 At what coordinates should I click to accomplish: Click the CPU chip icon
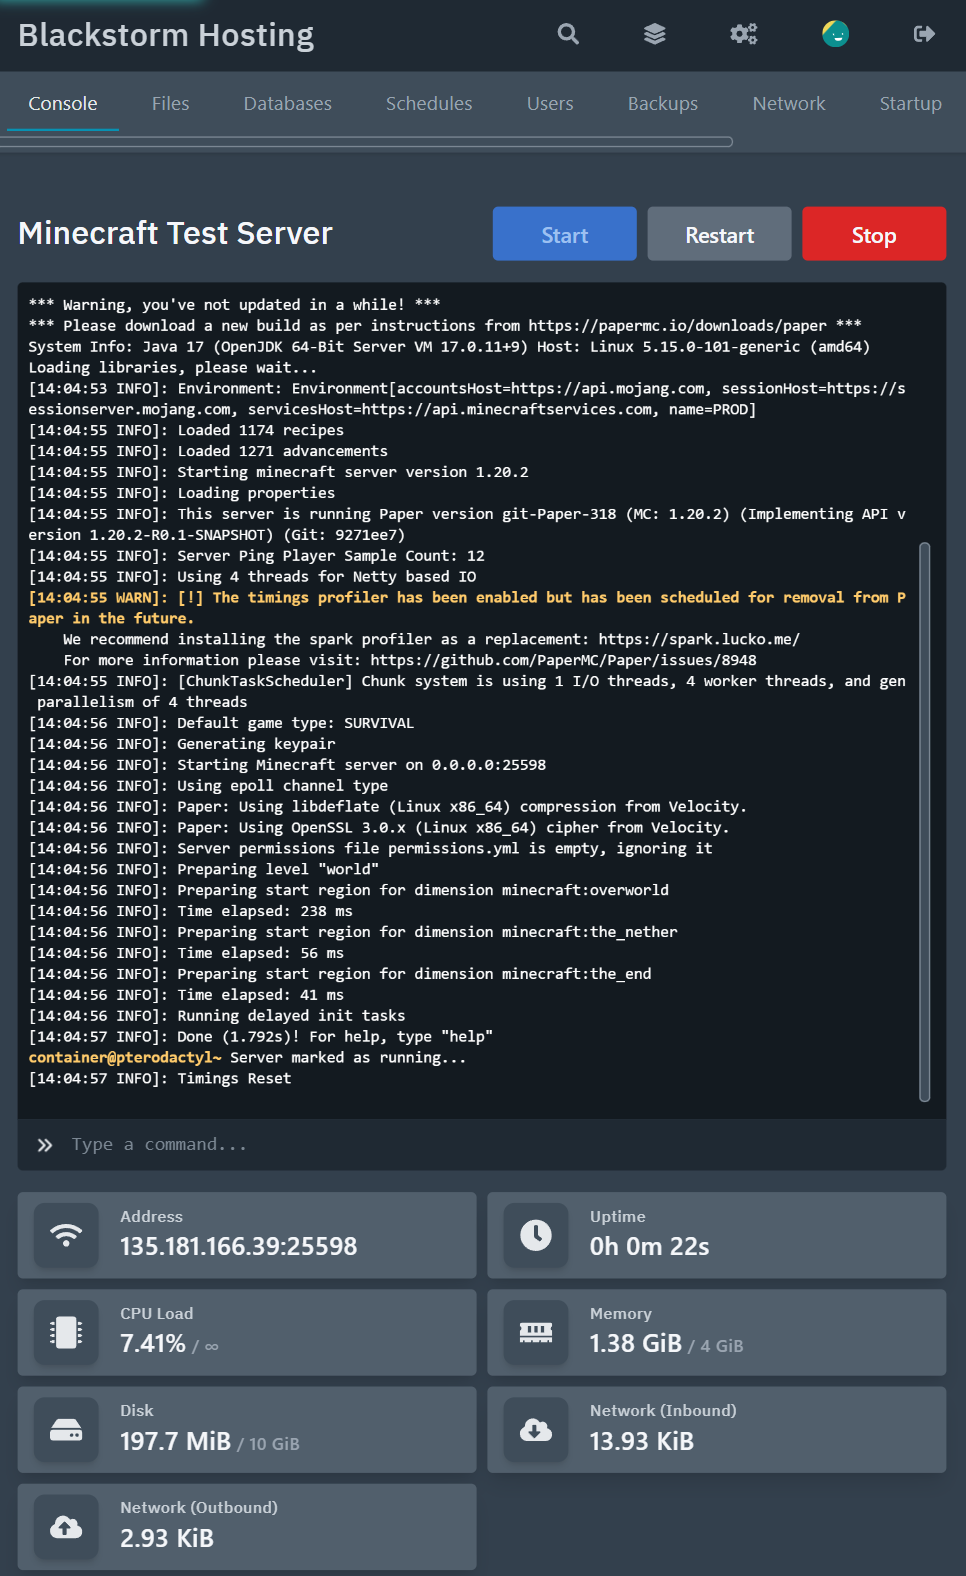66,1332
